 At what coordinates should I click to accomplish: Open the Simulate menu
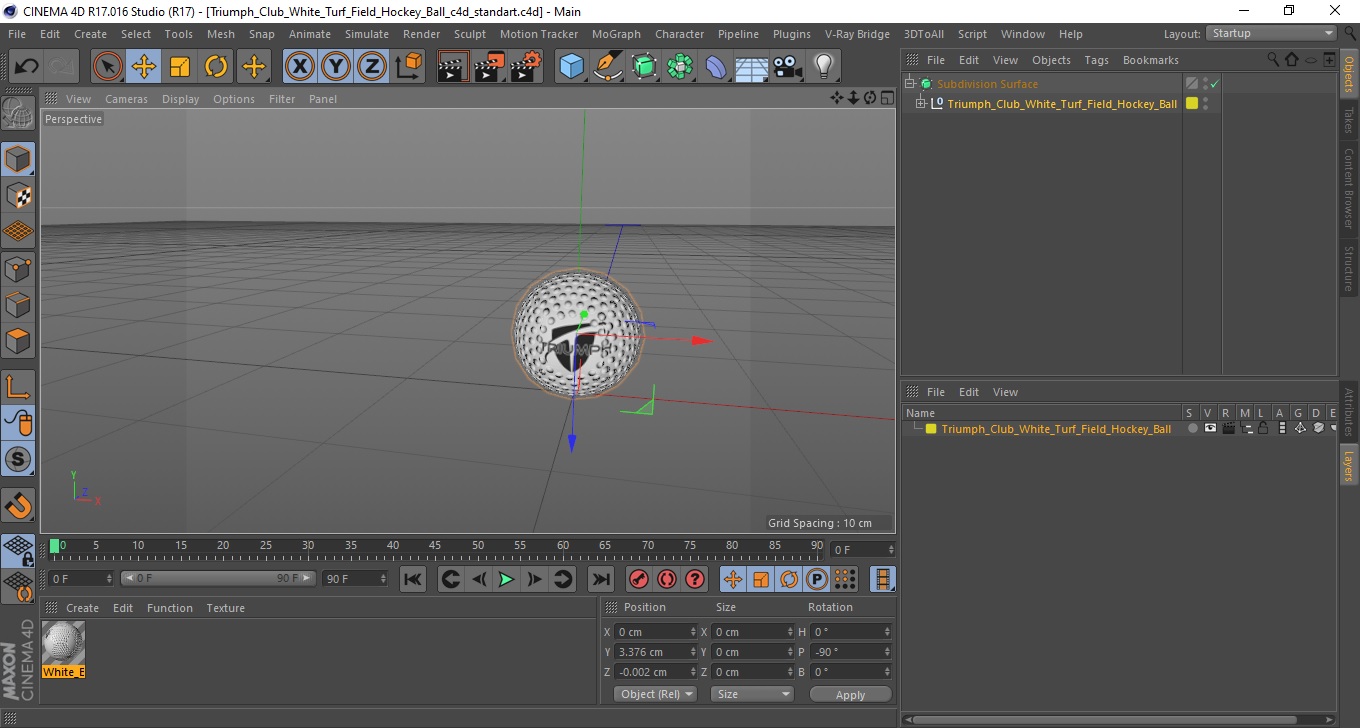[367, 34]
